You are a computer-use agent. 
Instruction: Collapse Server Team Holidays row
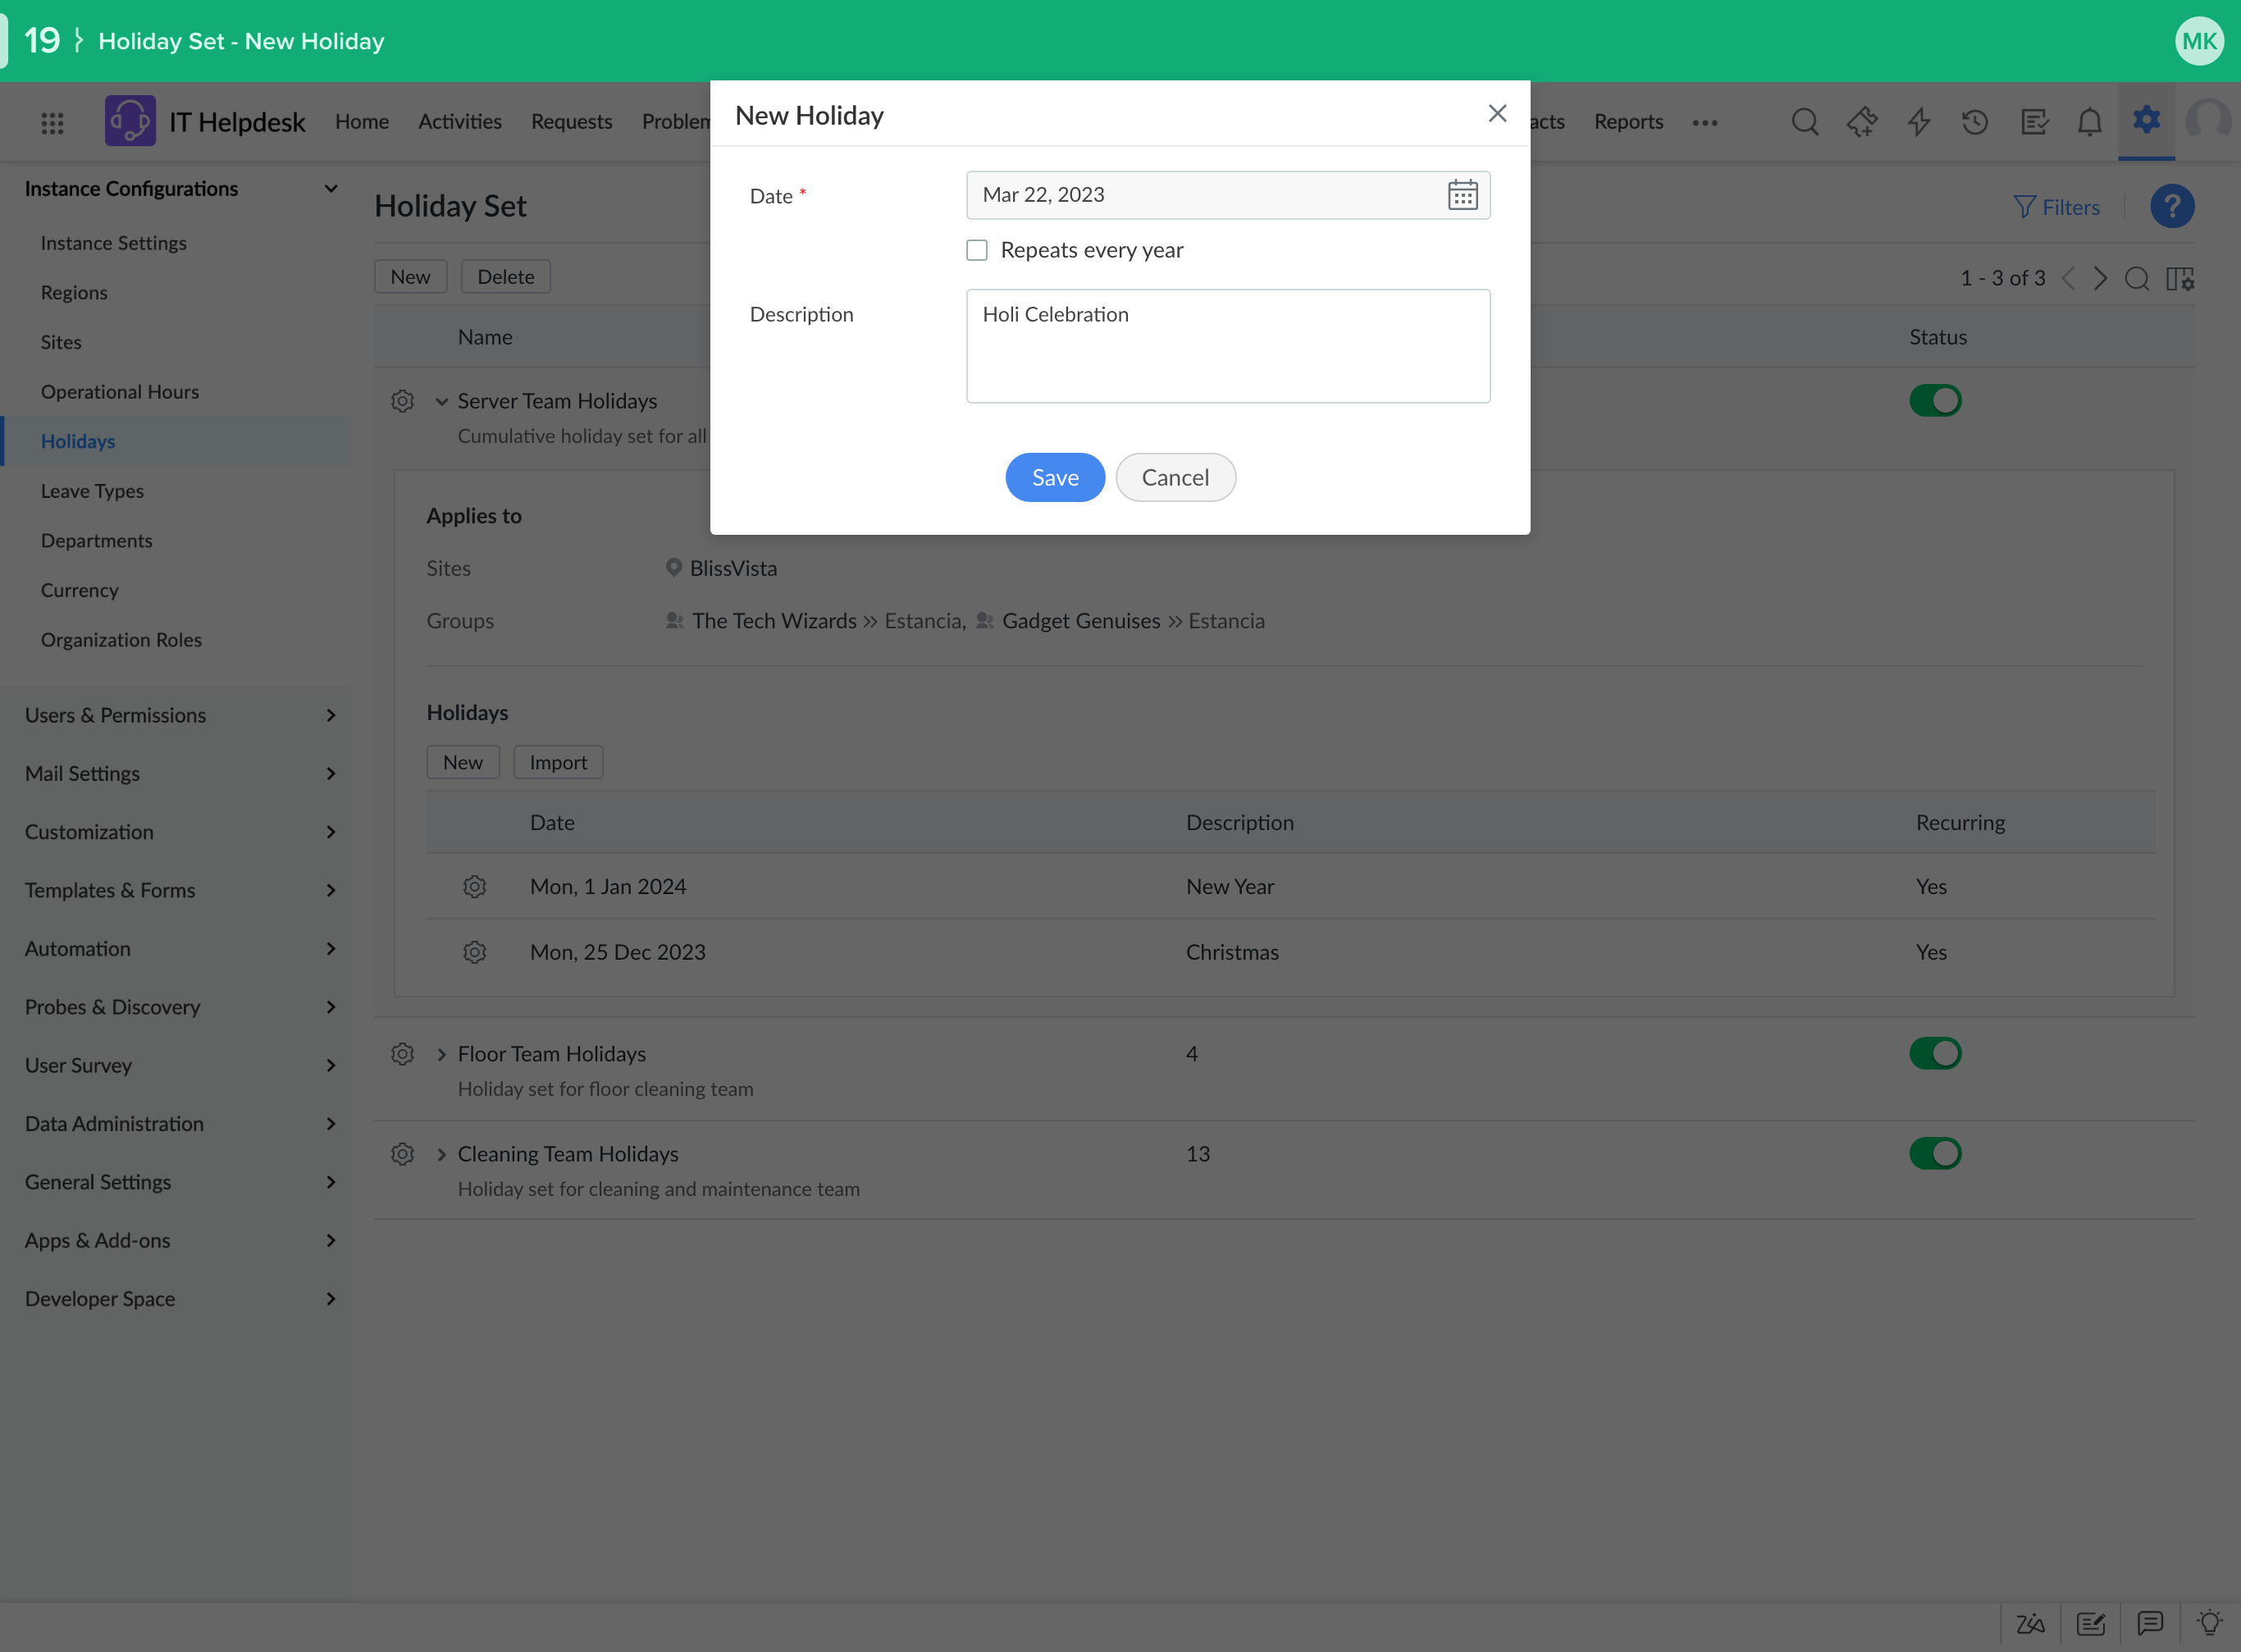coord(441,401)
